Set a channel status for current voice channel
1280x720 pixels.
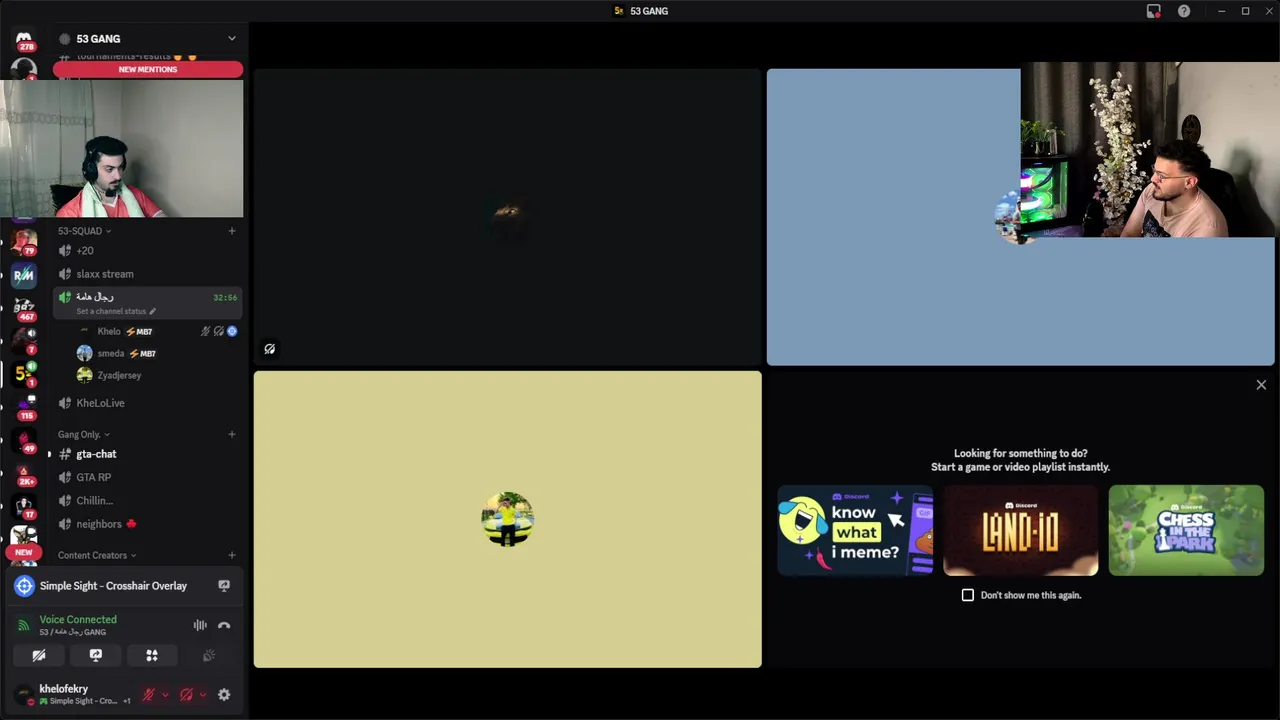click(116, 311)
